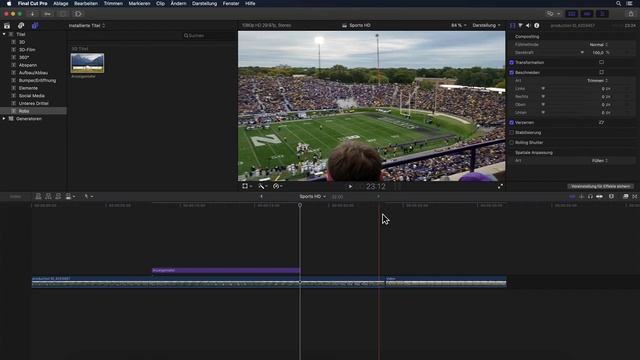This screenshot has width=640, height=360.
Task: Expand the Generatoren tree category
Action: [4, 119]
